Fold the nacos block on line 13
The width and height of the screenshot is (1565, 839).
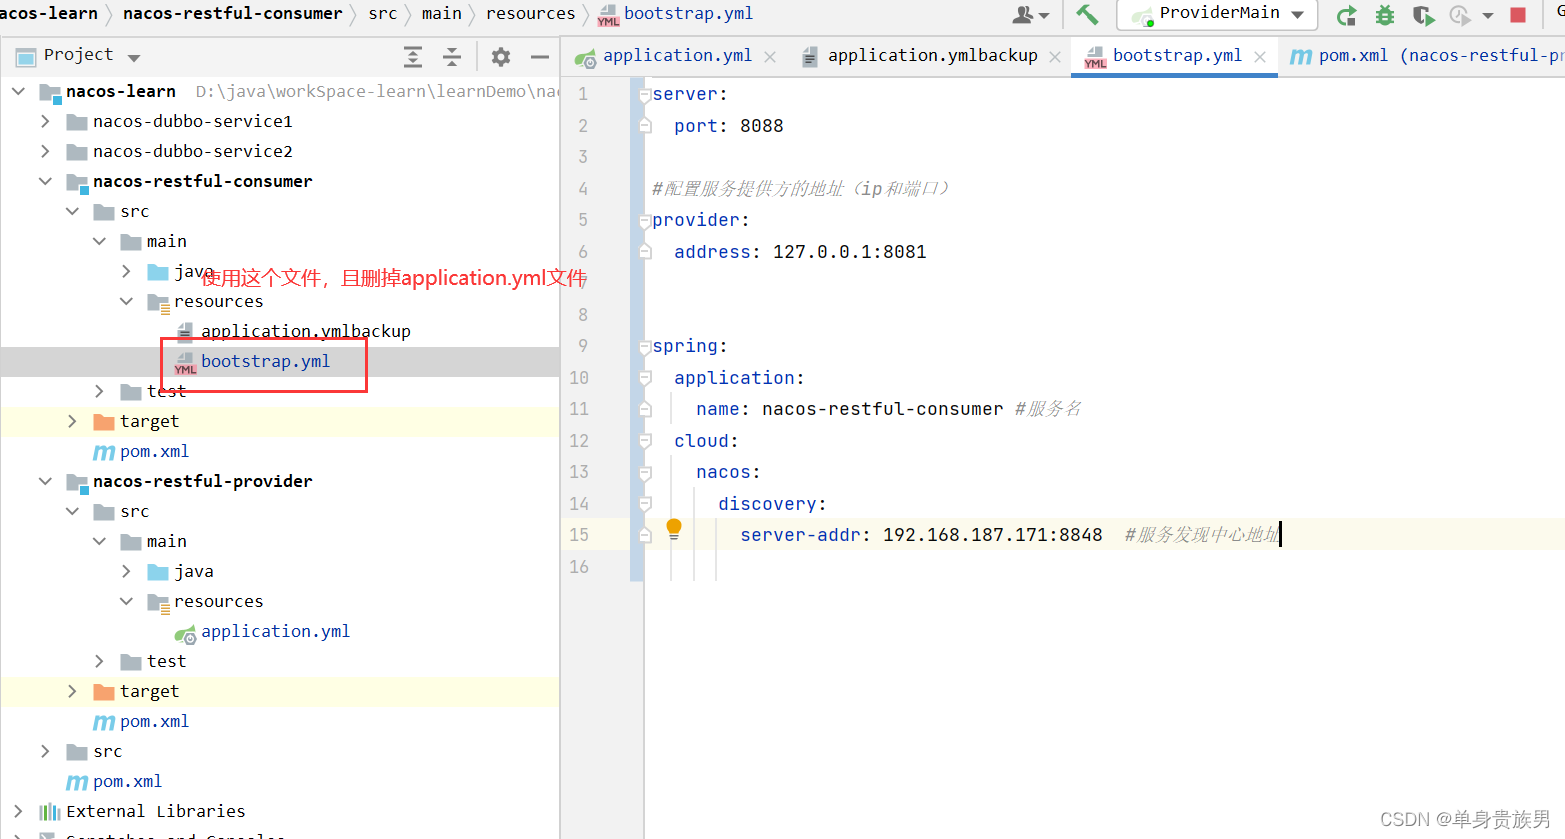[x=645, y=472]
